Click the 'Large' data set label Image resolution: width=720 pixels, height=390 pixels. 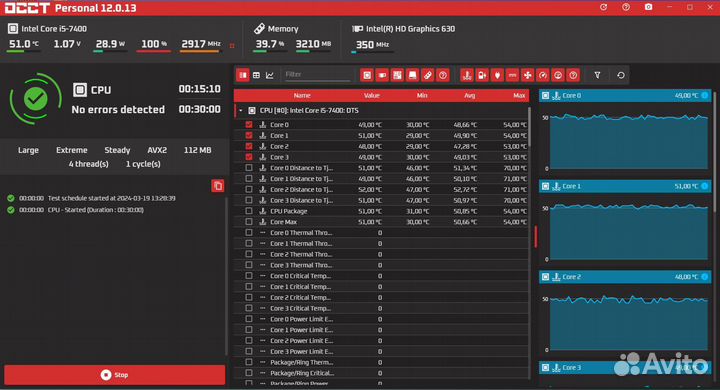click(28, 150)
